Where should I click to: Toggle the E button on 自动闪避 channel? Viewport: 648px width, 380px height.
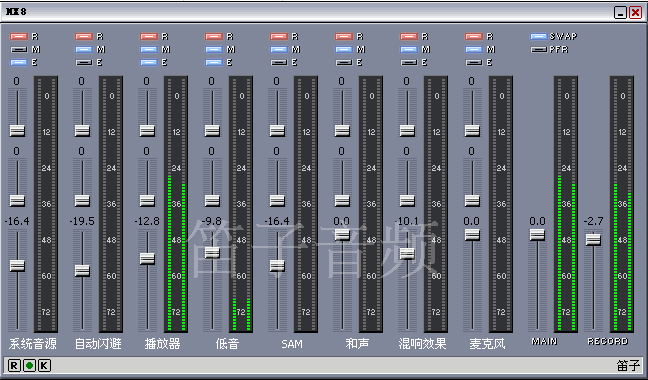click(83, 62)
